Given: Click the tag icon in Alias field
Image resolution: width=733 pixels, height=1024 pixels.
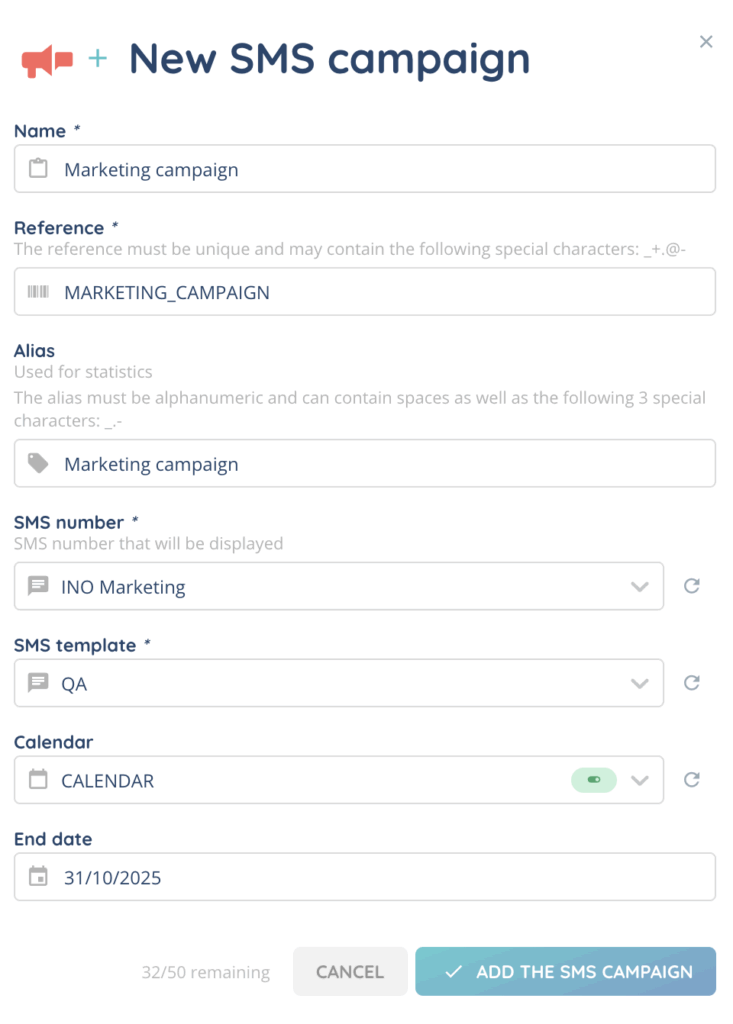Looking at the screenshot, I should (38, 463).
